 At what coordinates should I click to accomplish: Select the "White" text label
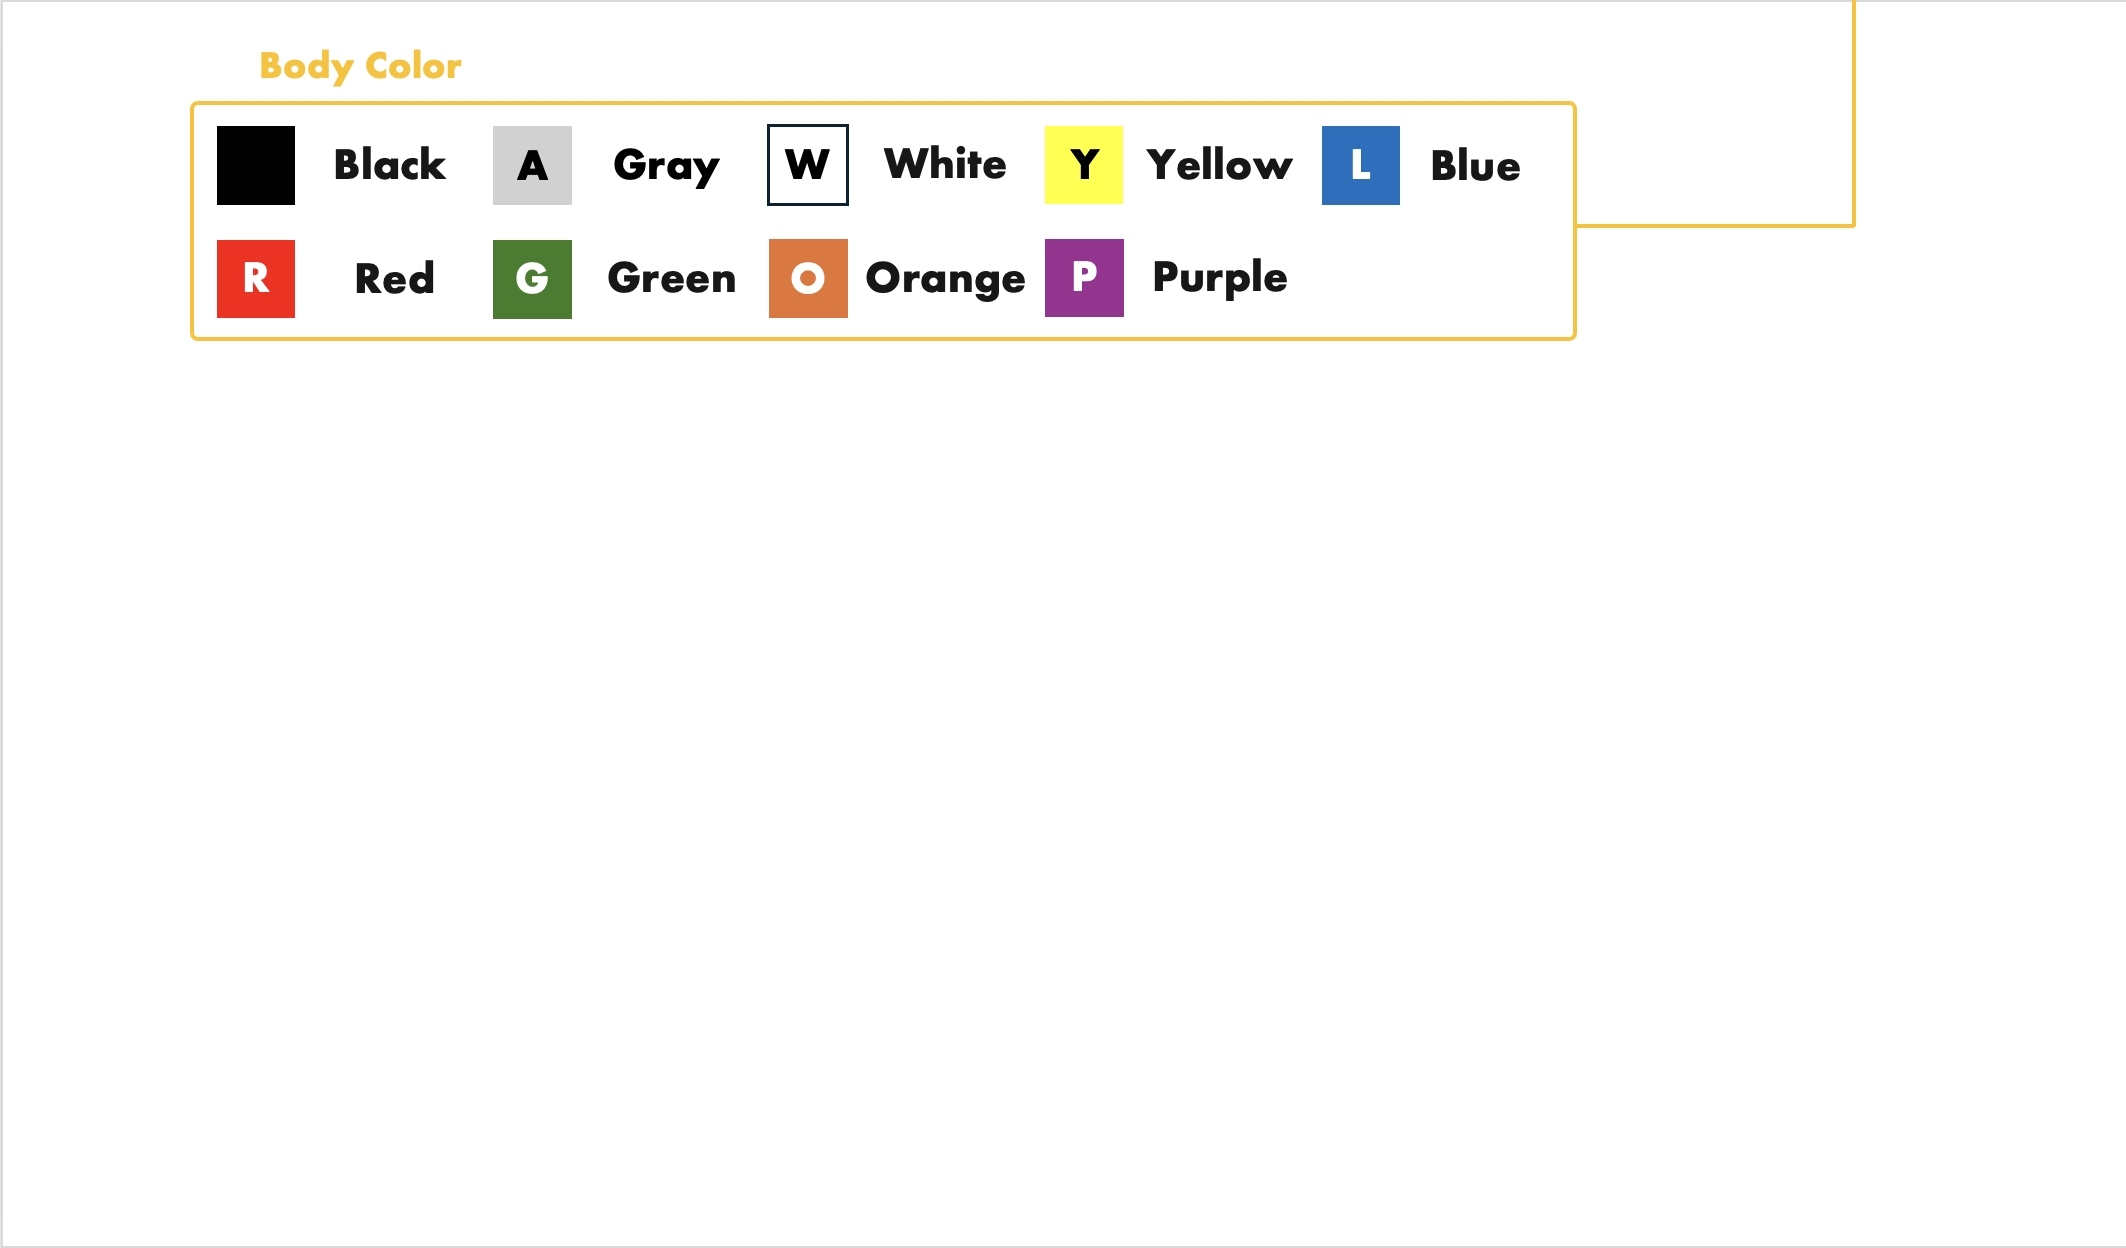(945, 164)
